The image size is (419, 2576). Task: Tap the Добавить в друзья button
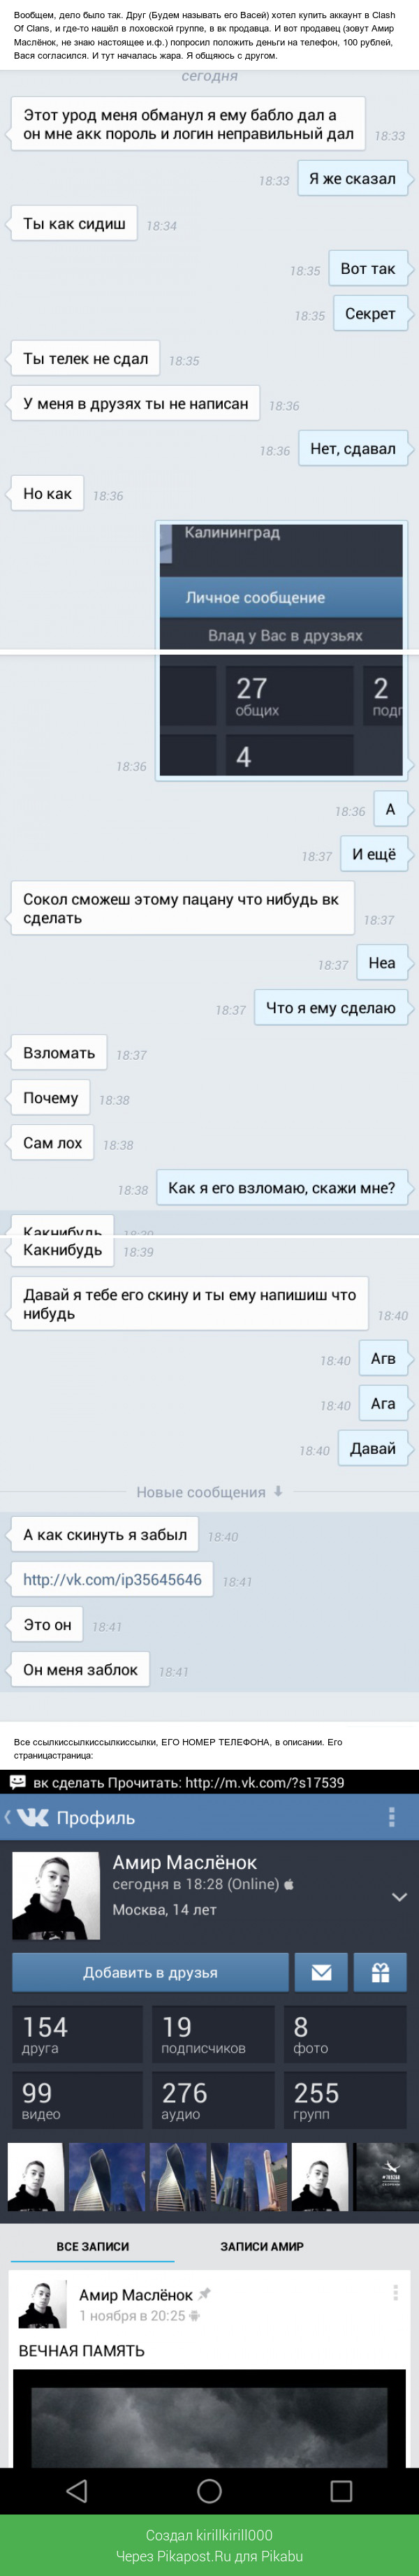(x=150, y=1972)
